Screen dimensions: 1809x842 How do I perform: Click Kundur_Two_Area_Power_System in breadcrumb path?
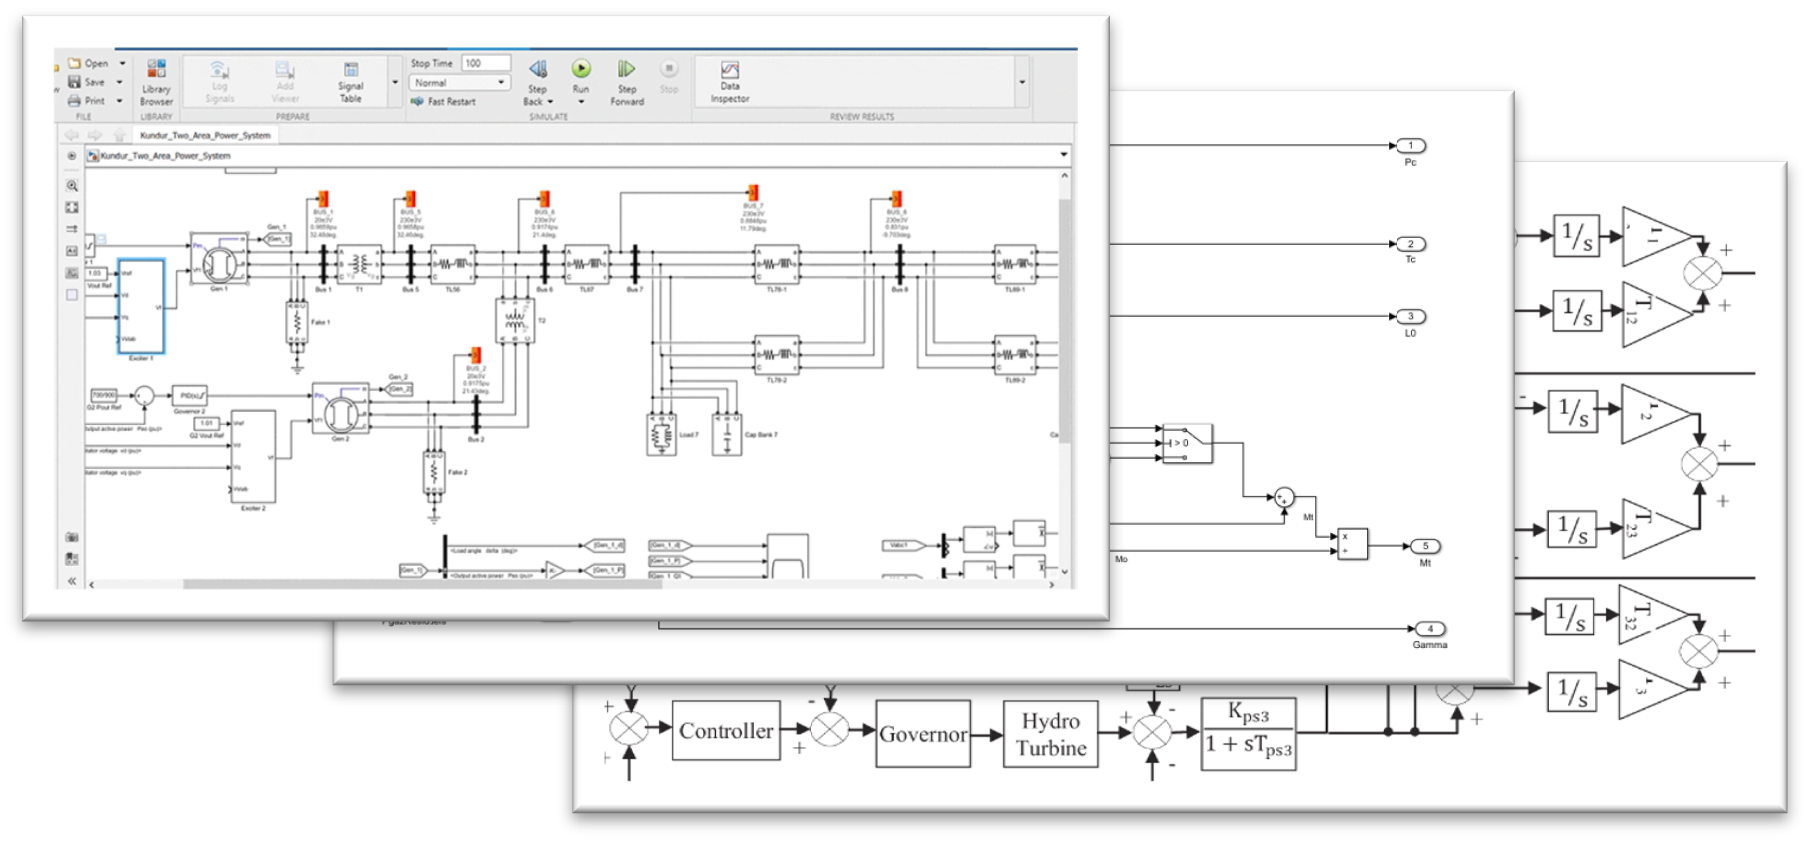[165, 156]
